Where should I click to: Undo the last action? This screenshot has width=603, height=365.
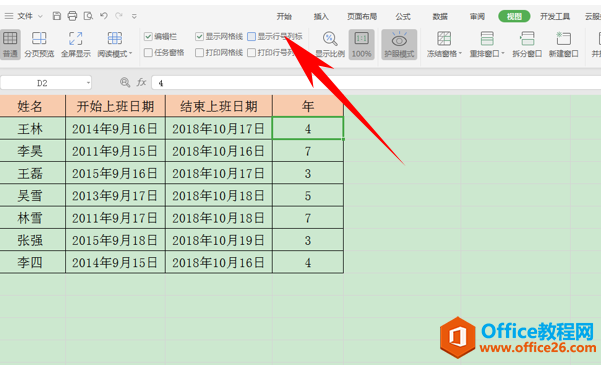(104, 16)
